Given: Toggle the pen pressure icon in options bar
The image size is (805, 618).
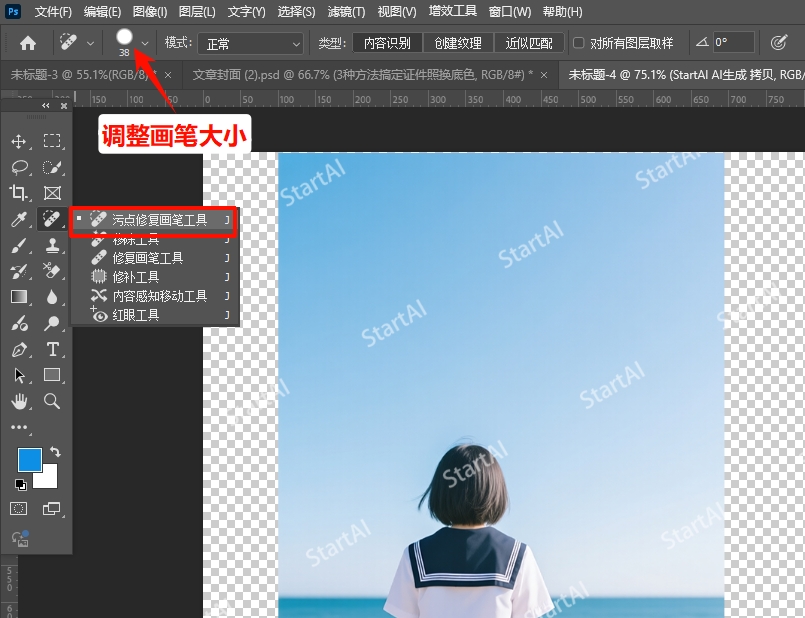Looking at the screenshot, I should [x=779, y=43].
